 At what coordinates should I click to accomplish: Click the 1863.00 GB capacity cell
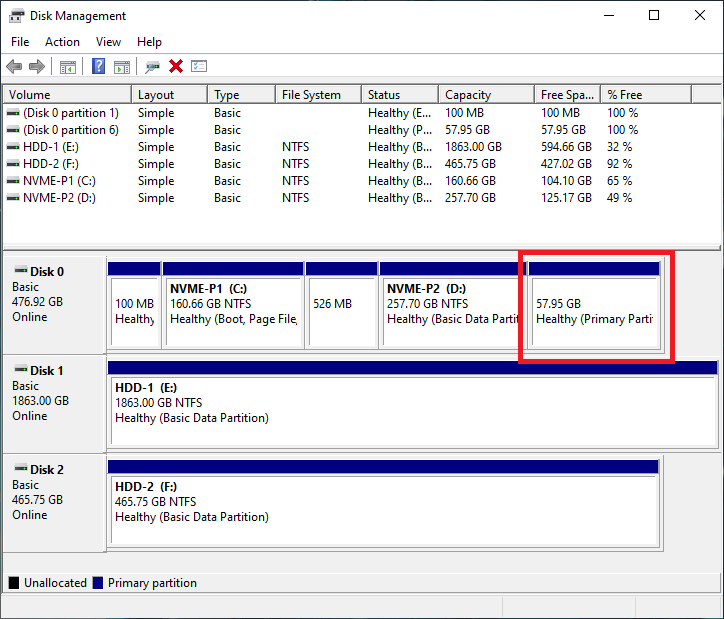click(x=473, y=147)
